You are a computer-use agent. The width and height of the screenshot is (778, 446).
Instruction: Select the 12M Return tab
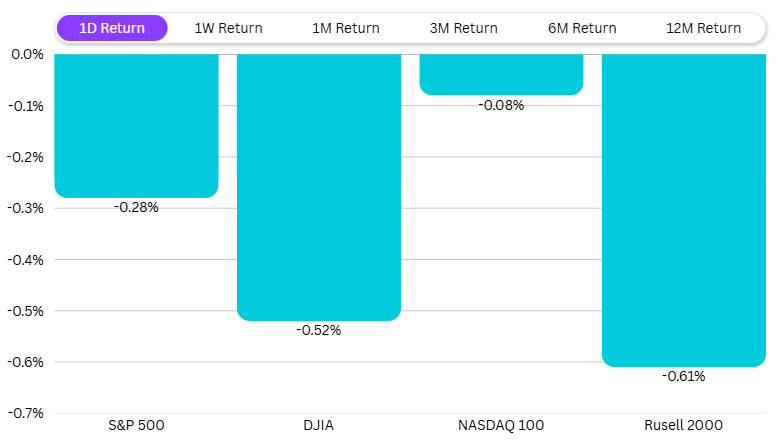point(703,28)
